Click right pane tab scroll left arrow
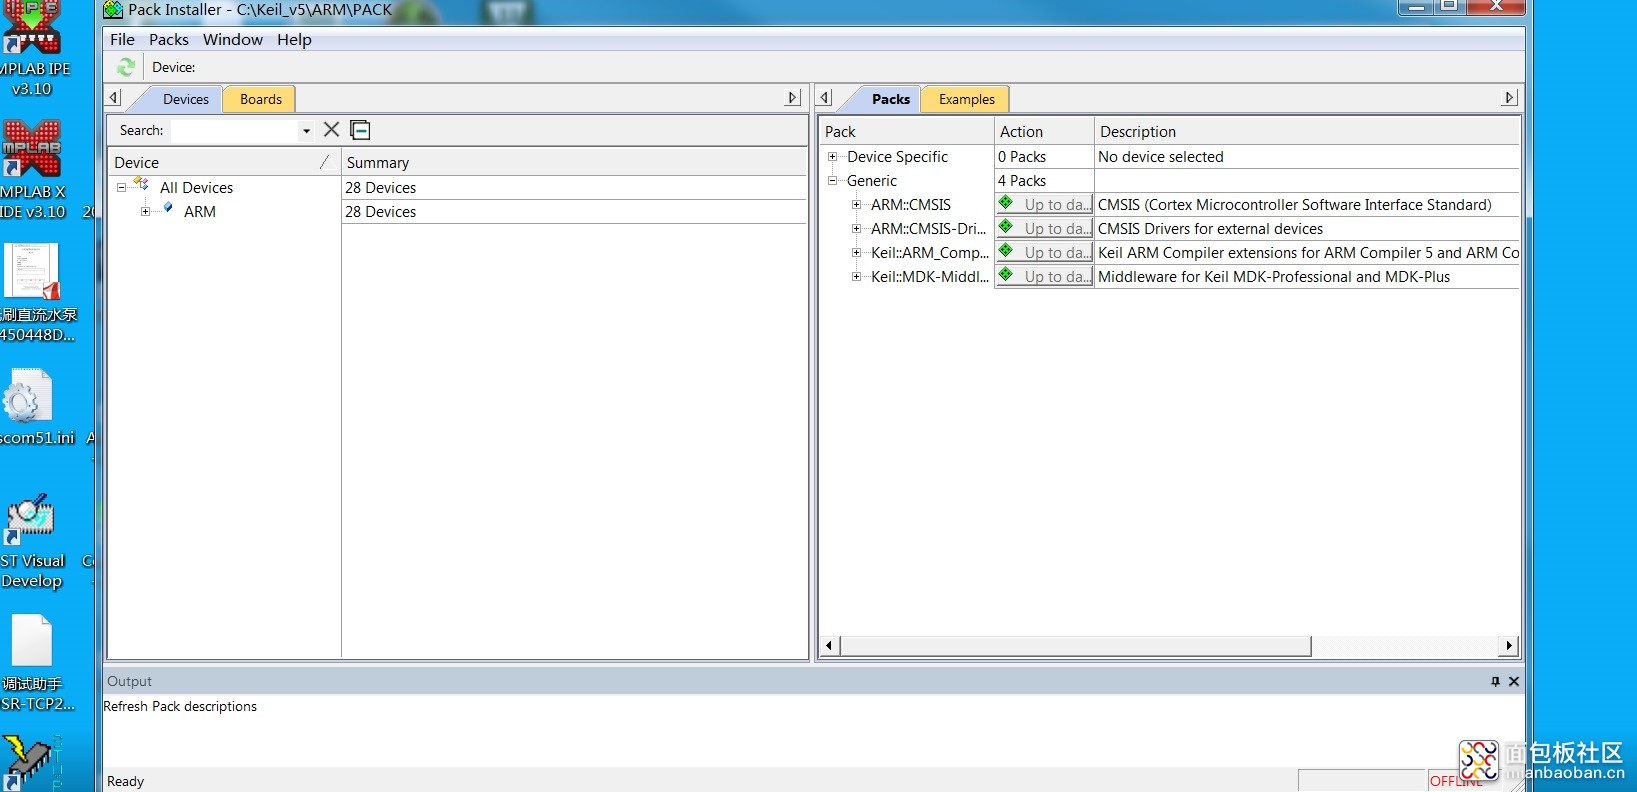The height and width of the screenshot is (792, 1637). 825,98
